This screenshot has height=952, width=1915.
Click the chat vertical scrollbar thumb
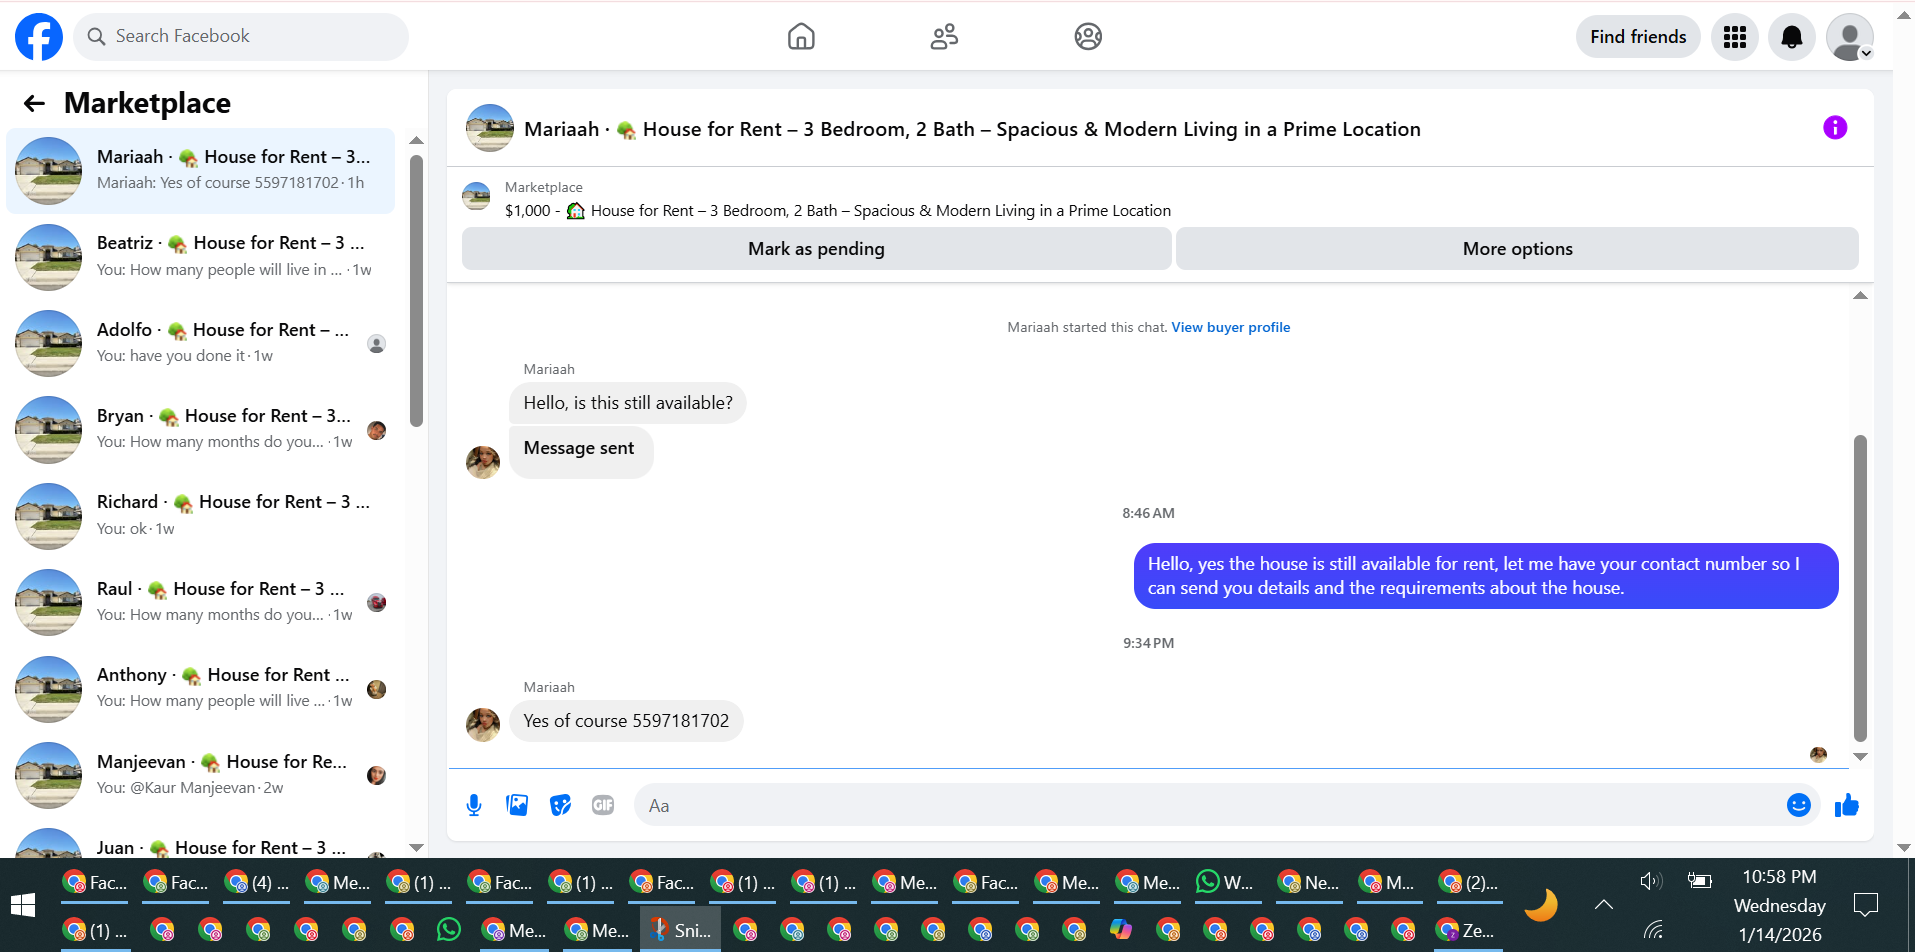click(1860, 588)
